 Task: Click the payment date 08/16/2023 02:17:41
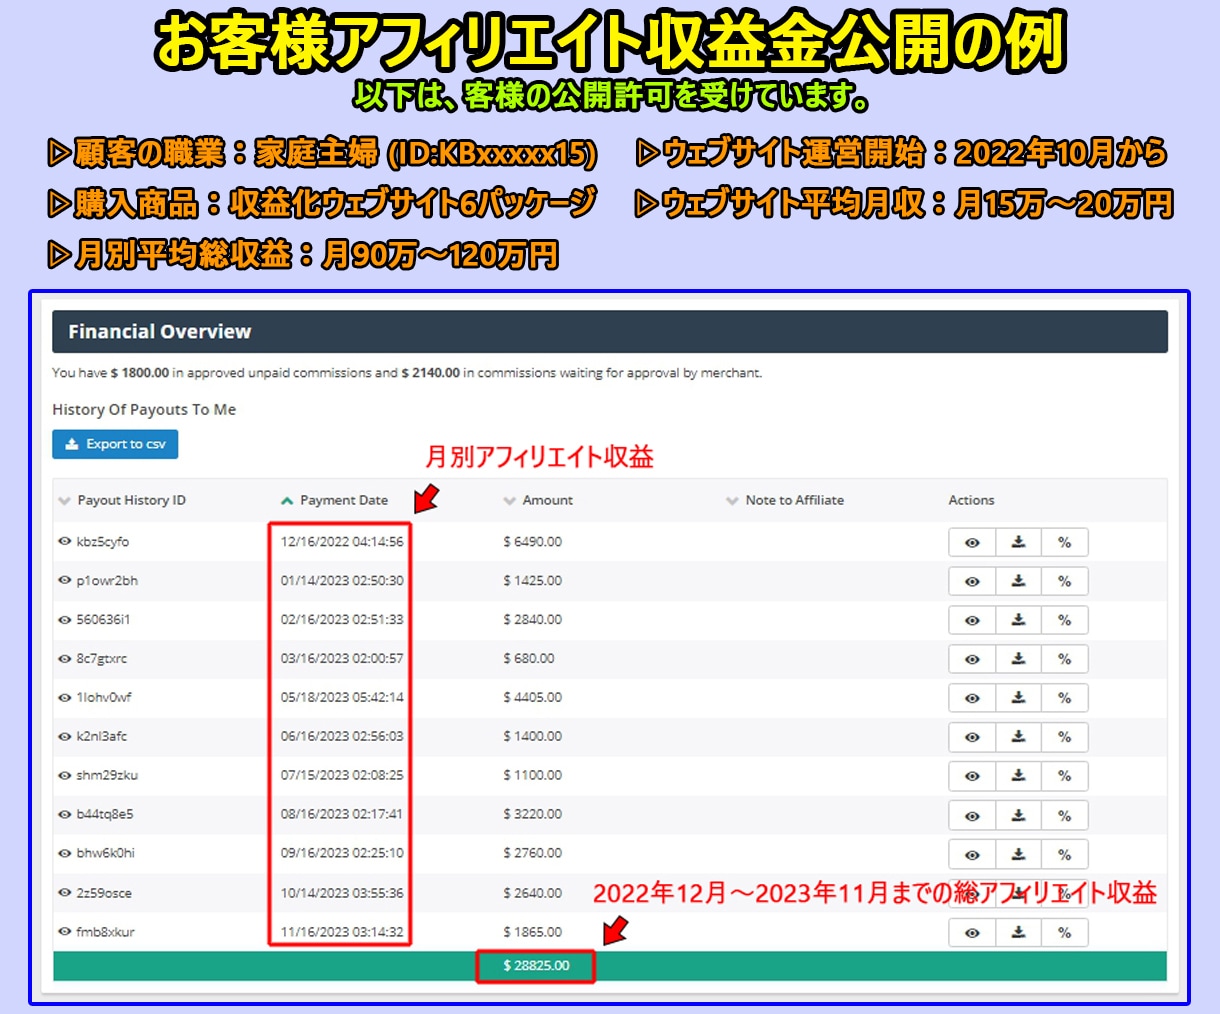click(x=342, y=814)
